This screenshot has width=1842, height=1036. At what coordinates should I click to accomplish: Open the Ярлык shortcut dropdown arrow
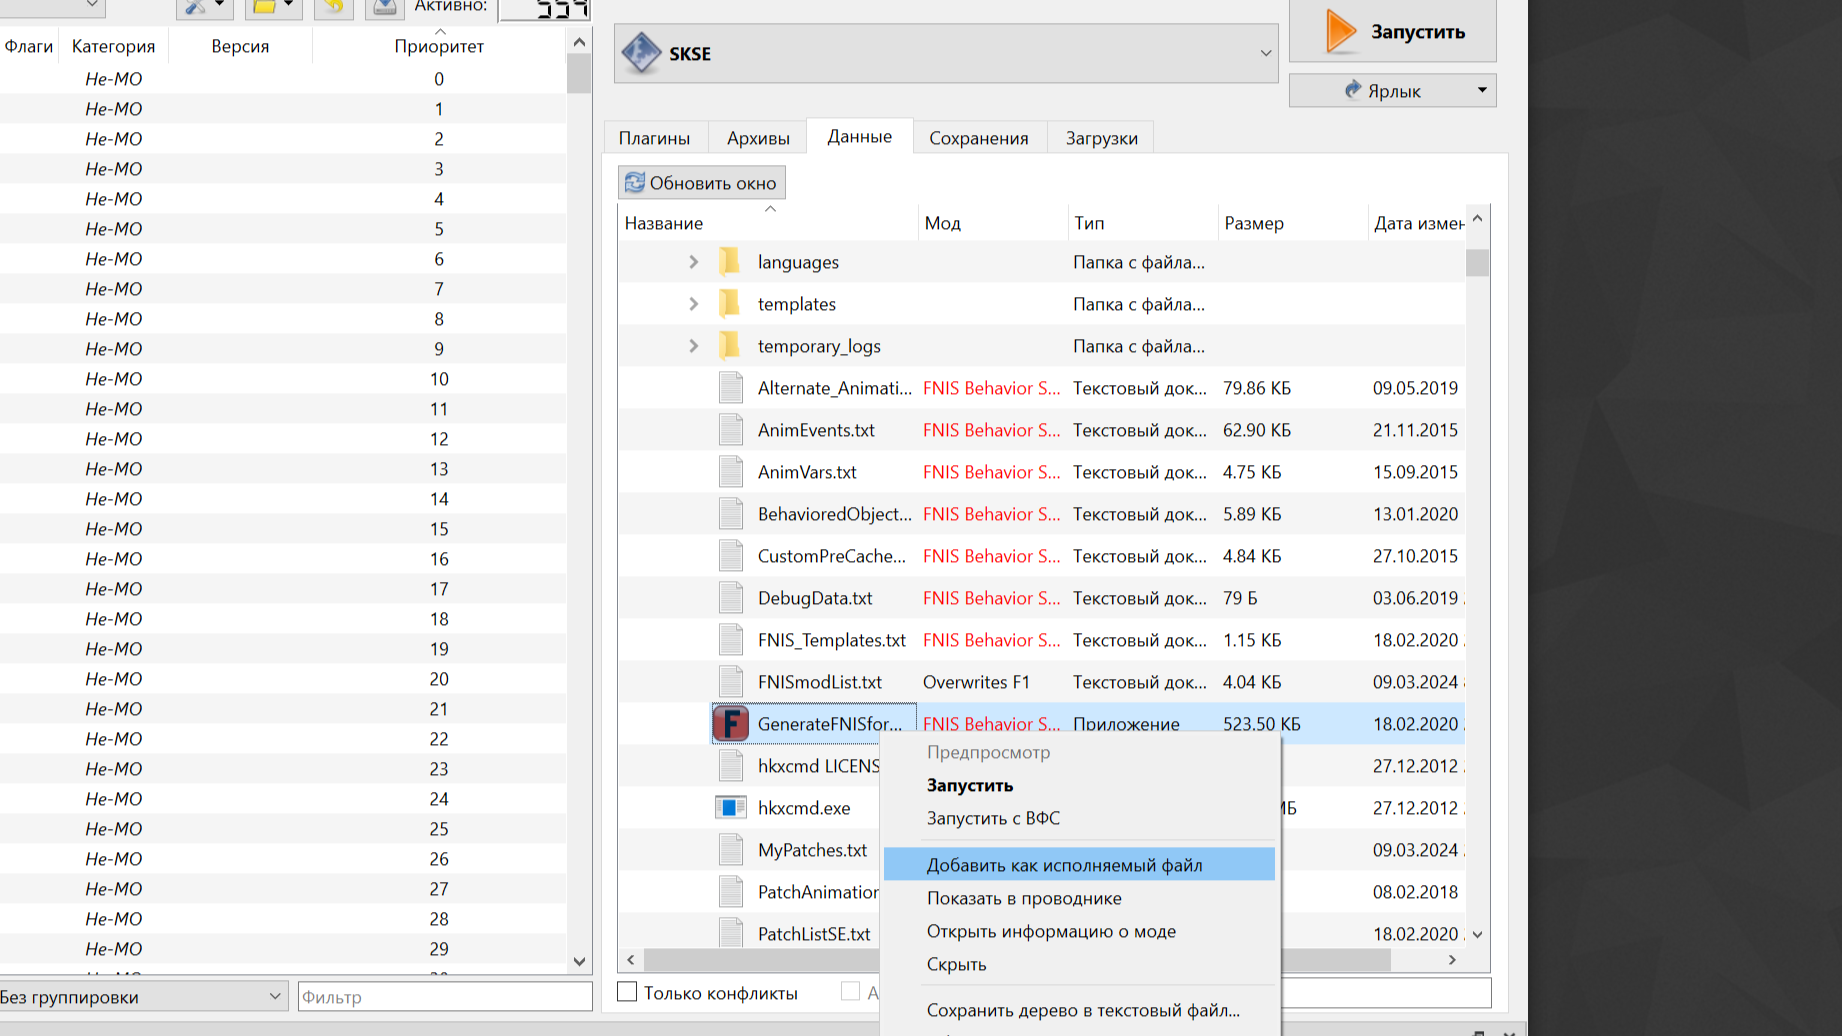pyautogui.click(x=1481, y=90)
